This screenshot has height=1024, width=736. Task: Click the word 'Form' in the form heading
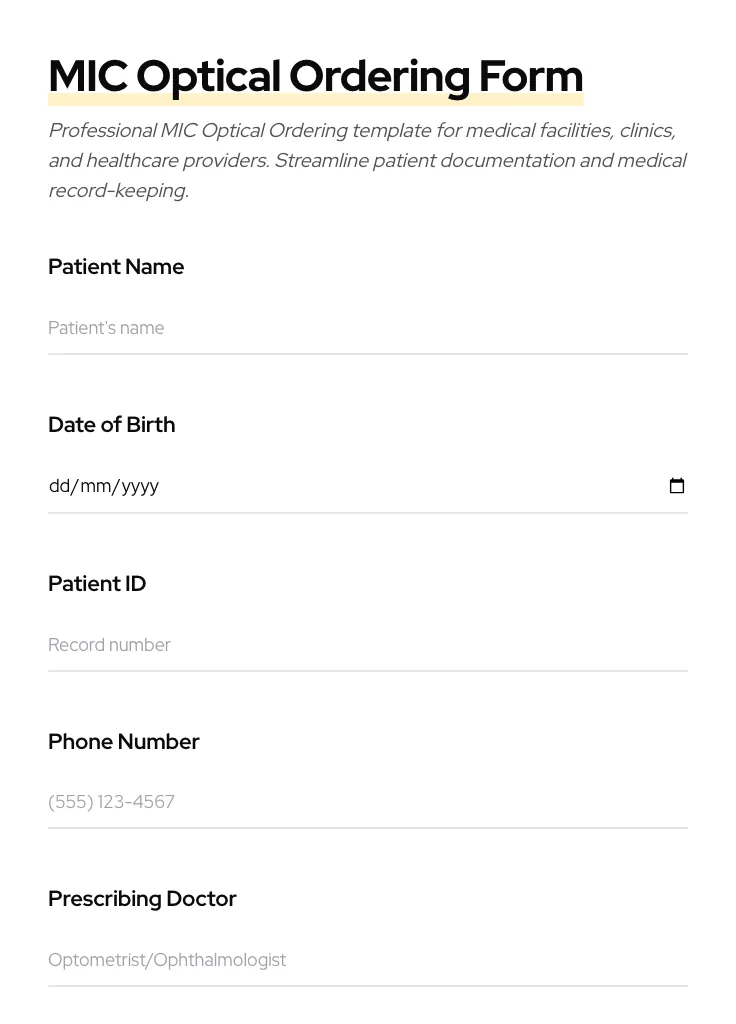pos(530,77)
